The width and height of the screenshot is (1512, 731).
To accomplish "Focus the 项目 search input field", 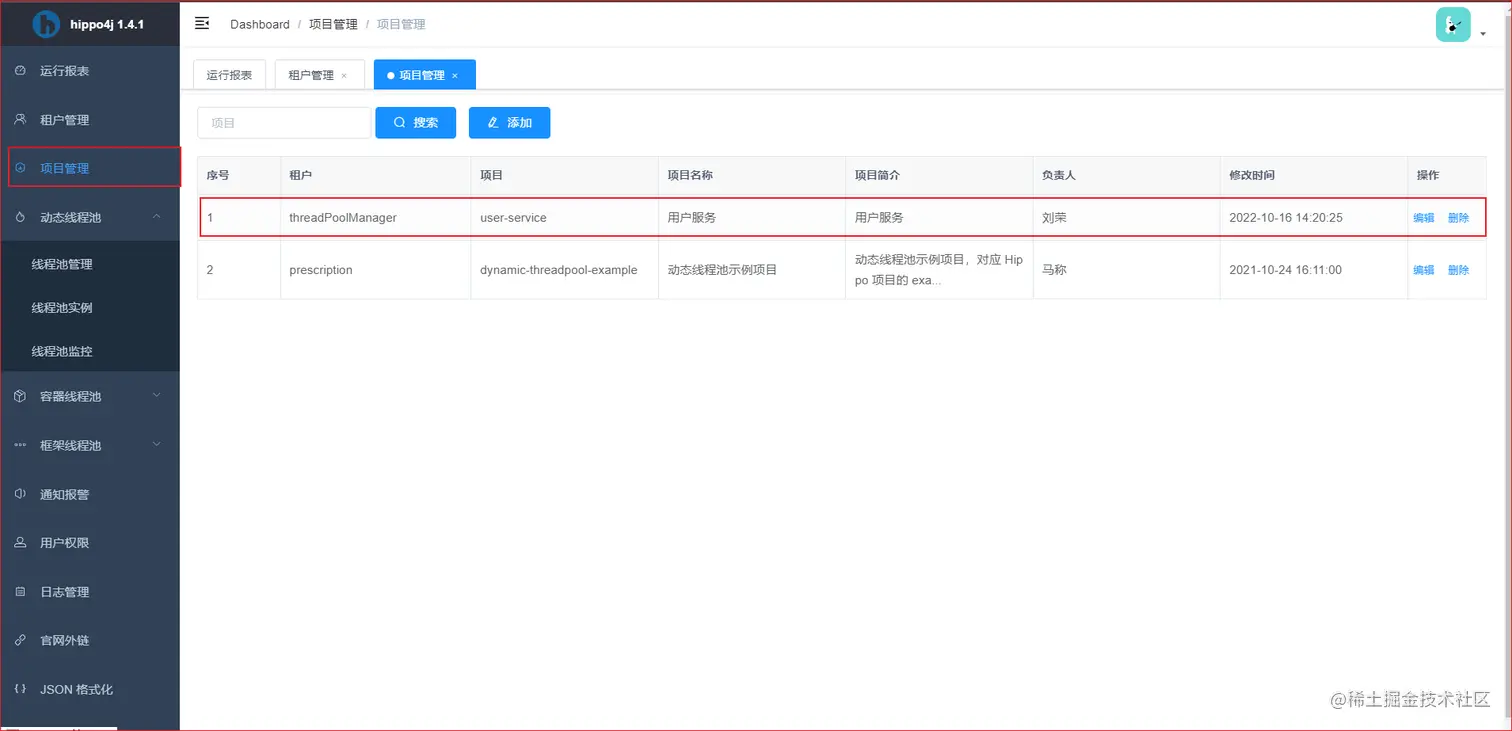I will pyautogui.click(x=284, y=123).
